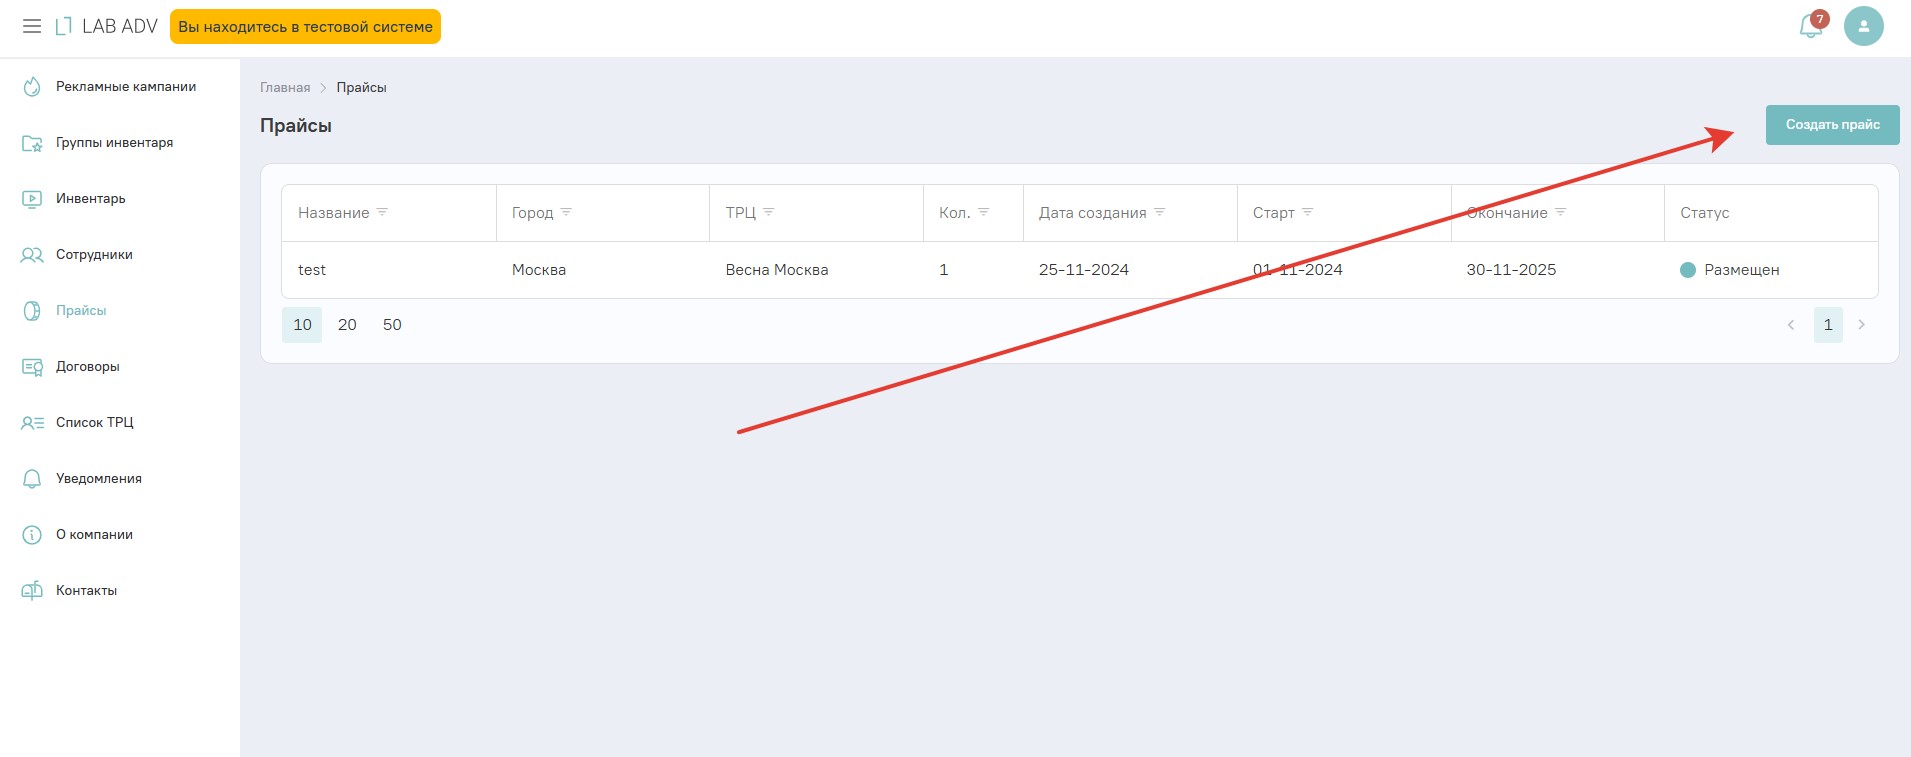The width and height of the screenshot is (1911, 757).
Task: Open the Название column filter
Action: tap(382, 212)
